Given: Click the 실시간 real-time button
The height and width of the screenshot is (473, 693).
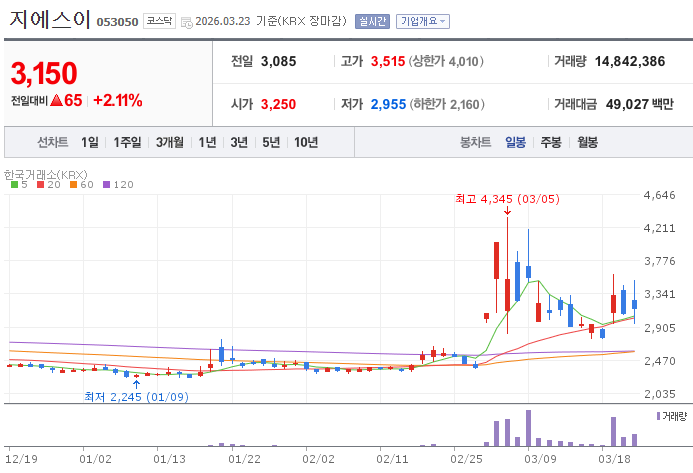Looking at the screenshot, I should click(372, 21).
